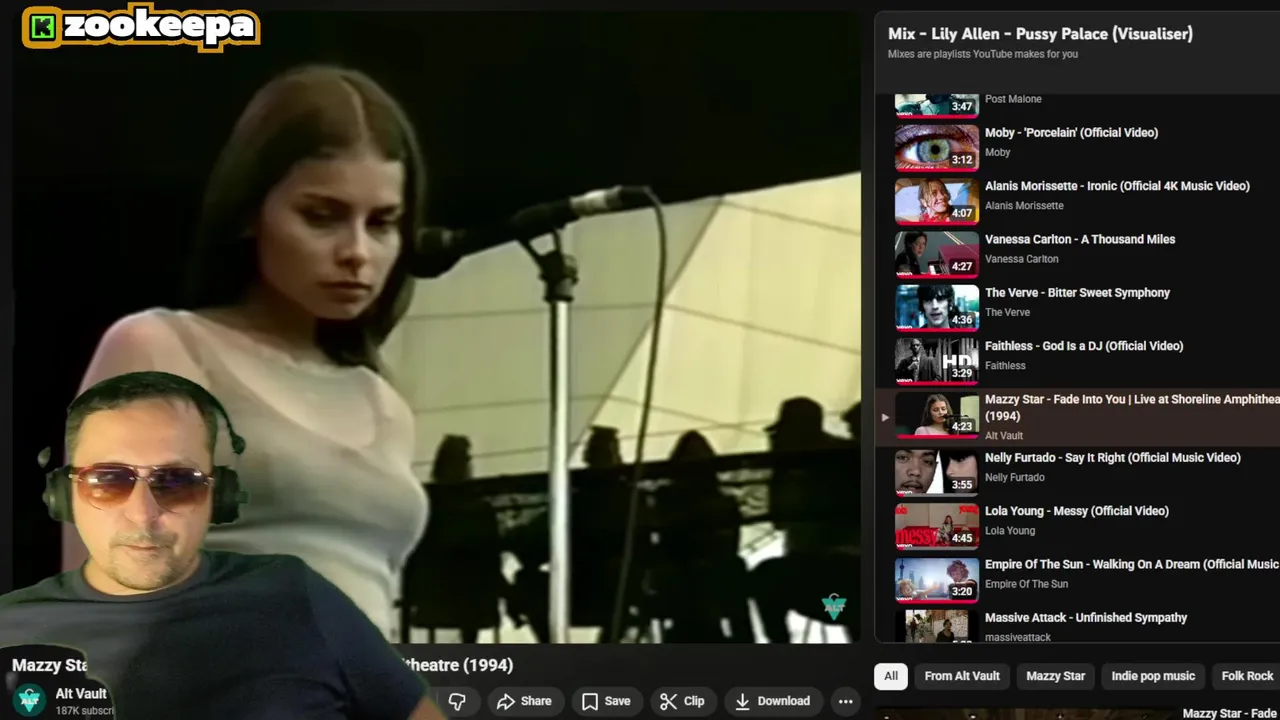Click the main video player area
Image resolution: width=1280 pixels, height=720 pixels.
click(436, 325)
